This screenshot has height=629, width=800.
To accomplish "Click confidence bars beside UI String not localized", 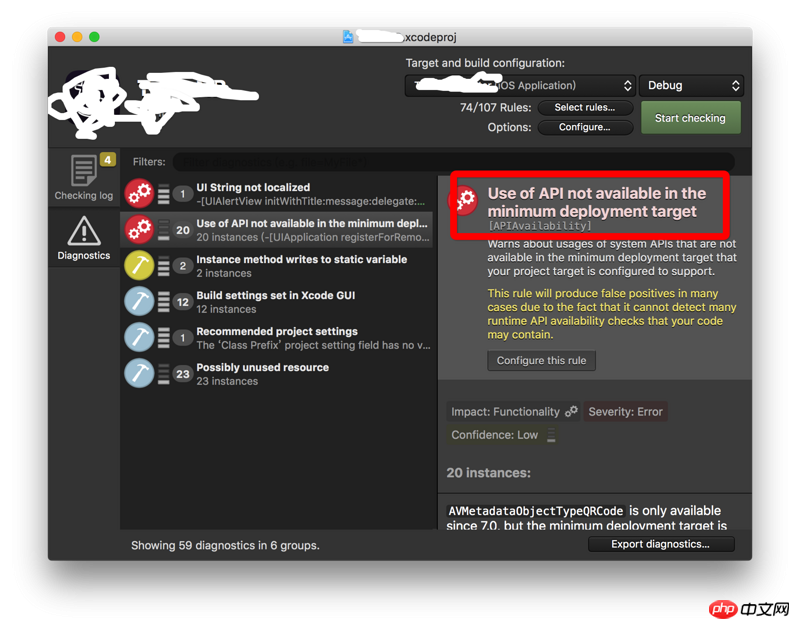I will (163, 194).
